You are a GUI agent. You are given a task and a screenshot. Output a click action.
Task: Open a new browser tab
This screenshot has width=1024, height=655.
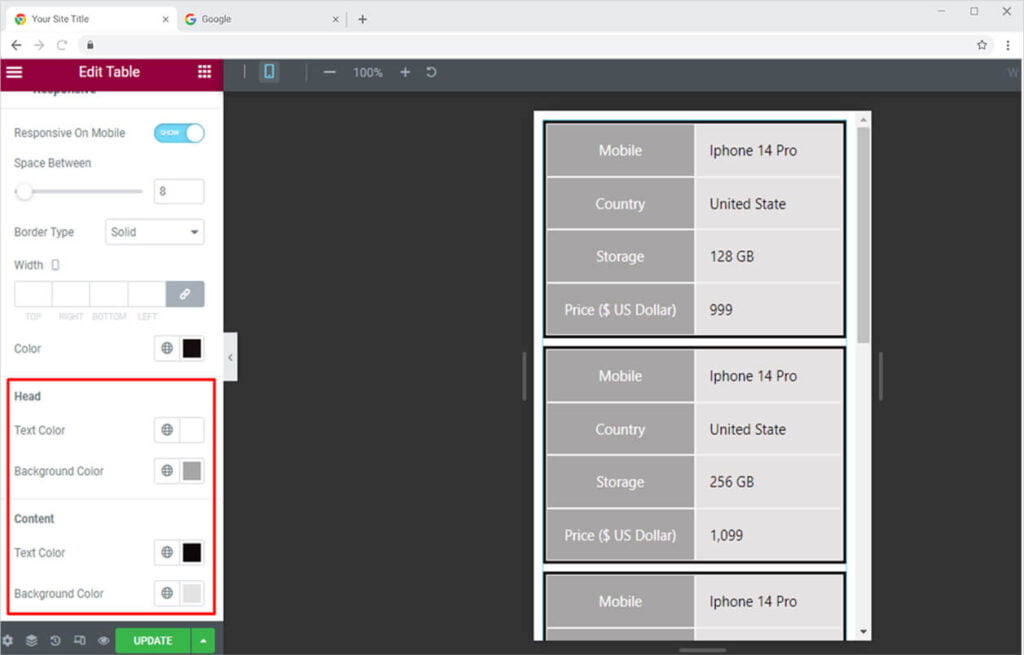point(362,19)
